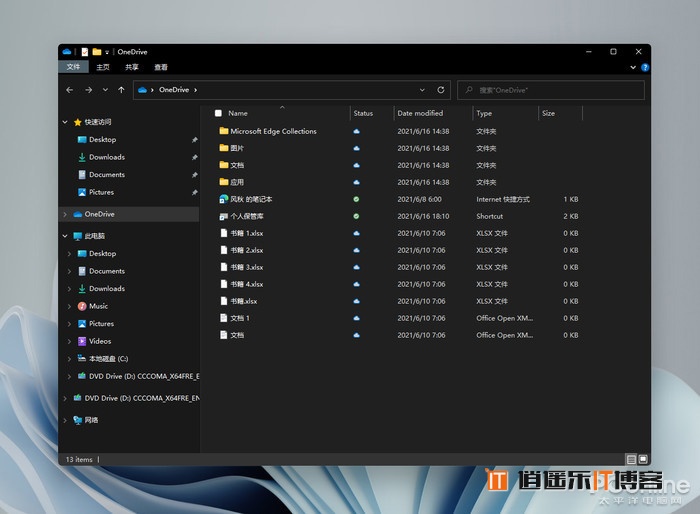The width and height of the screenshot is (700, 514).
Task: Go forward with the Forward arrow
Action: click(88, 90)
